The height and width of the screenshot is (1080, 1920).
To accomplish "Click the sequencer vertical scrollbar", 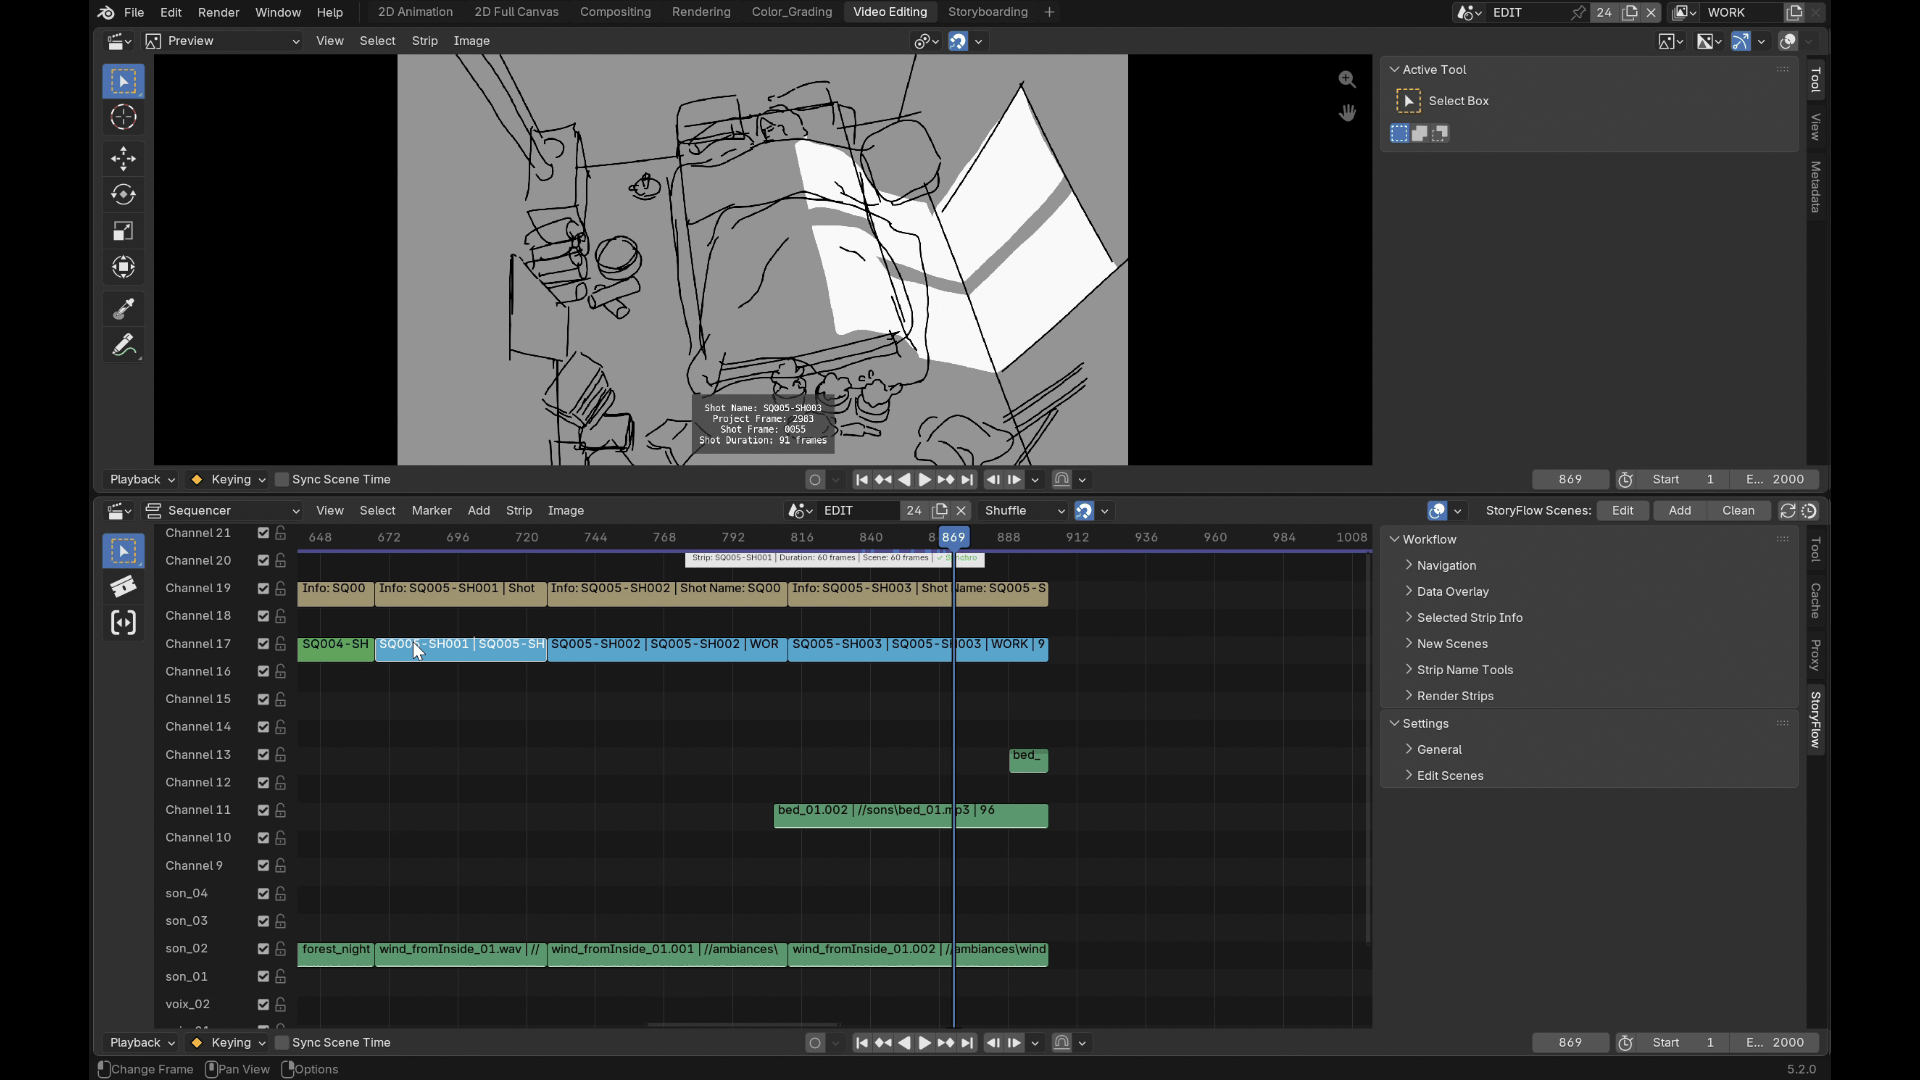I will 1367,748.
